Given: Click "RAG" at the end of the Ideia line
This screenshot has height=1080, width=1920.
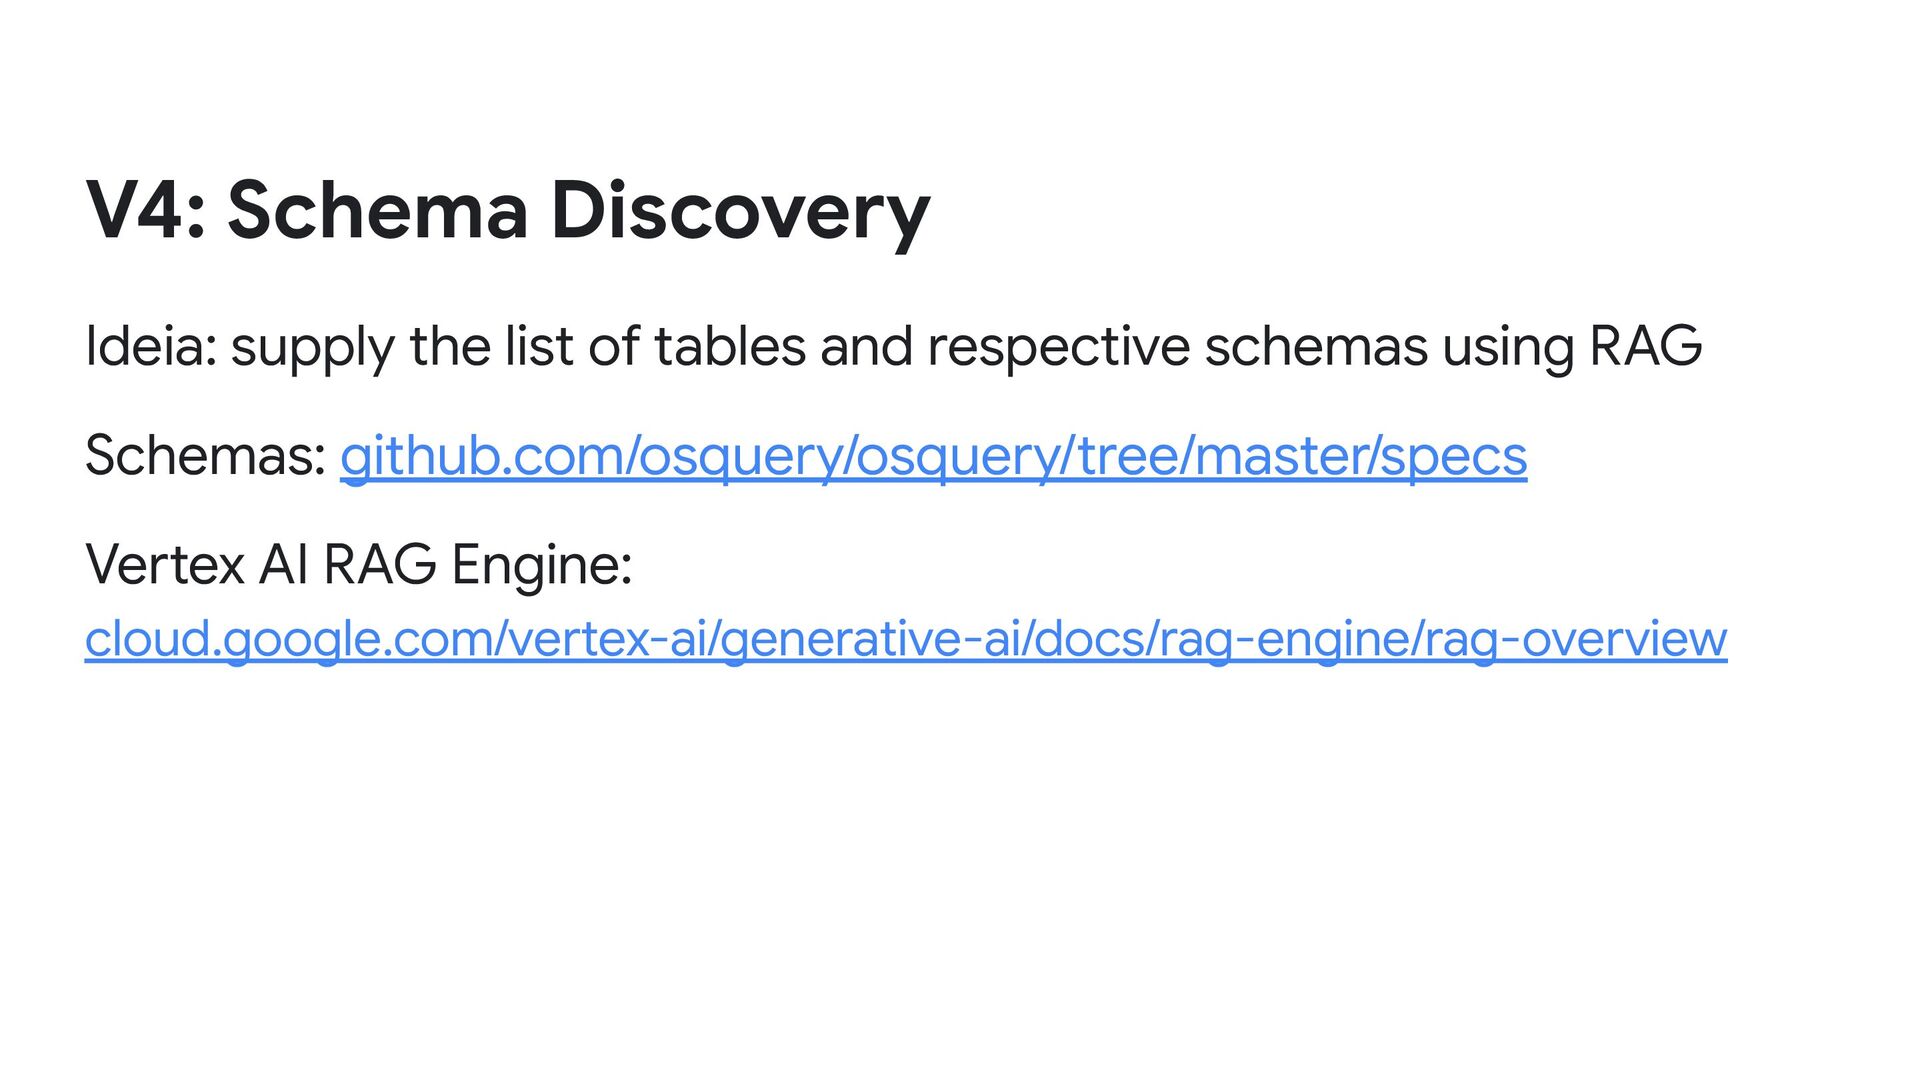Looking at the screenshot, I should point(1646,347).
